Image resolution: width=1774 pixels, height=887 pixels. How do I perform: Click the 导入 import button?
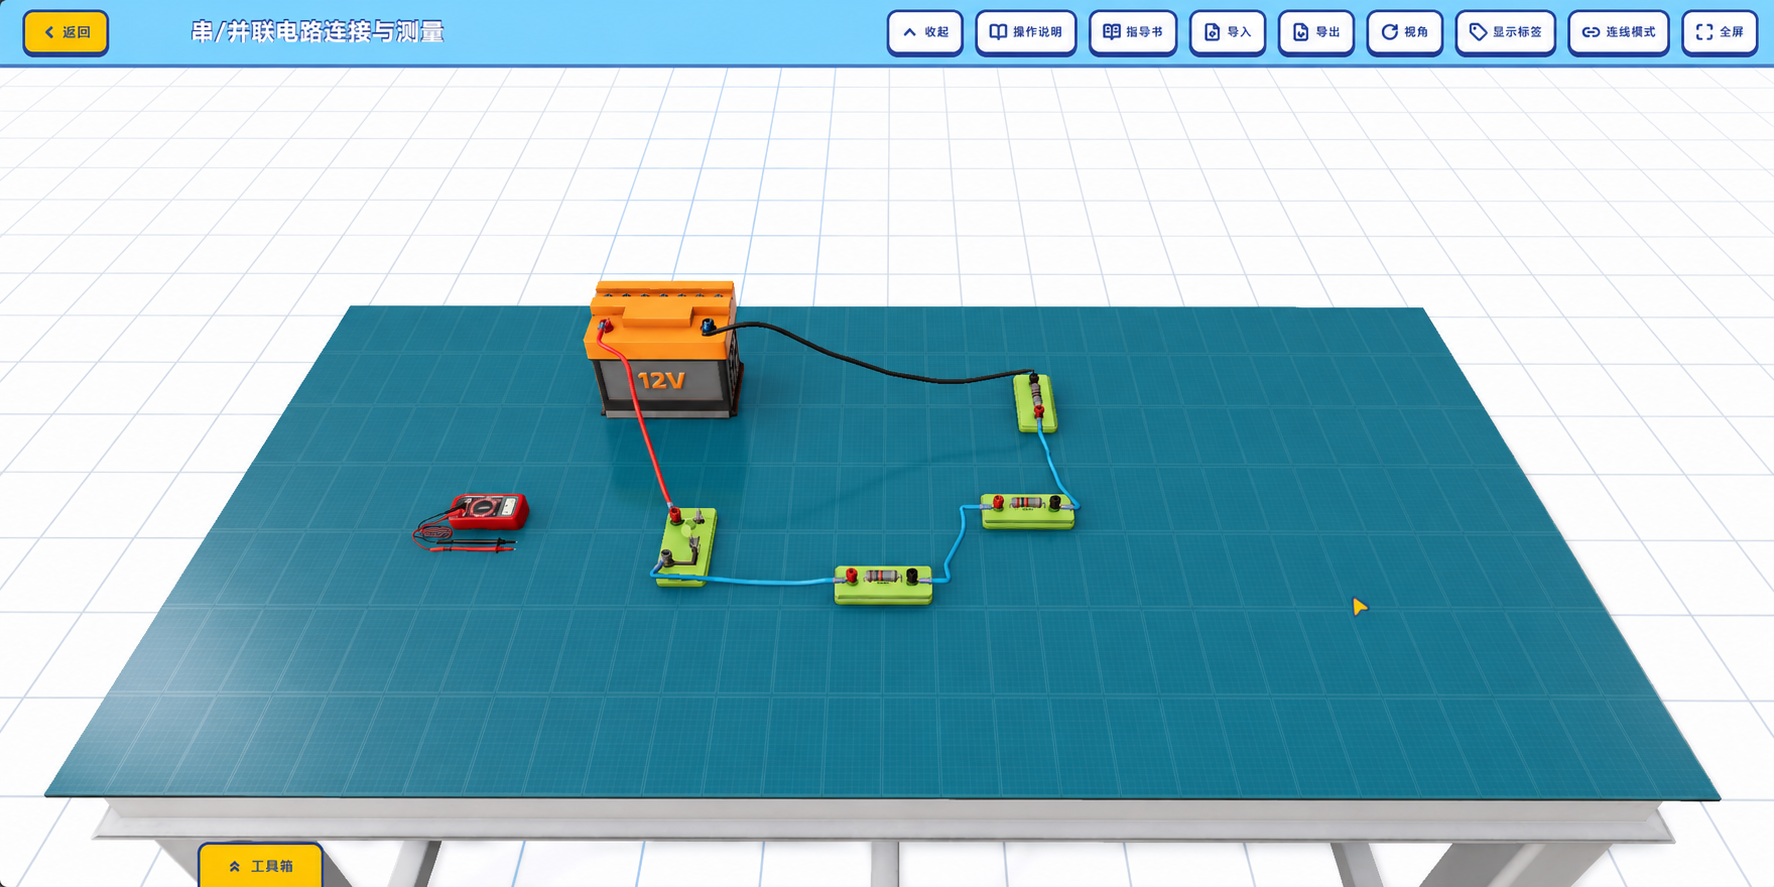[1228, 32]
